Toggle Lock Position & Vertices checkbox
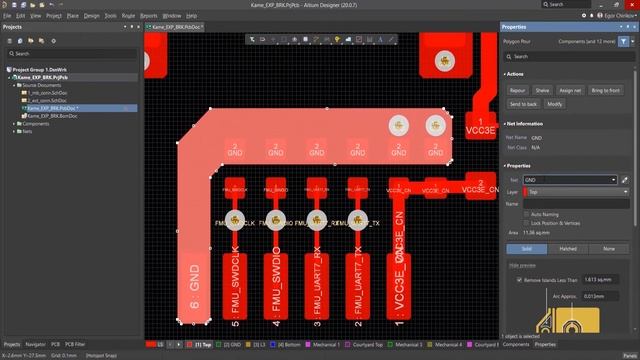640x360 pixels. (527, 223)
